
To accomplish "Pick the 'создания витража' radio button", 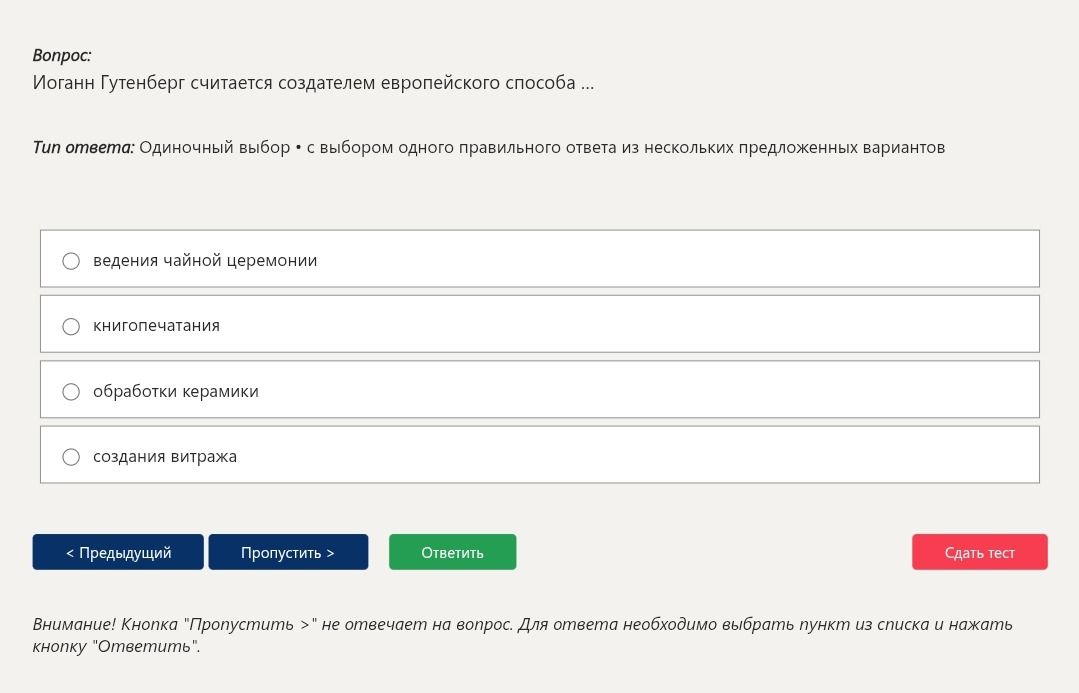I will pos(71,457).
